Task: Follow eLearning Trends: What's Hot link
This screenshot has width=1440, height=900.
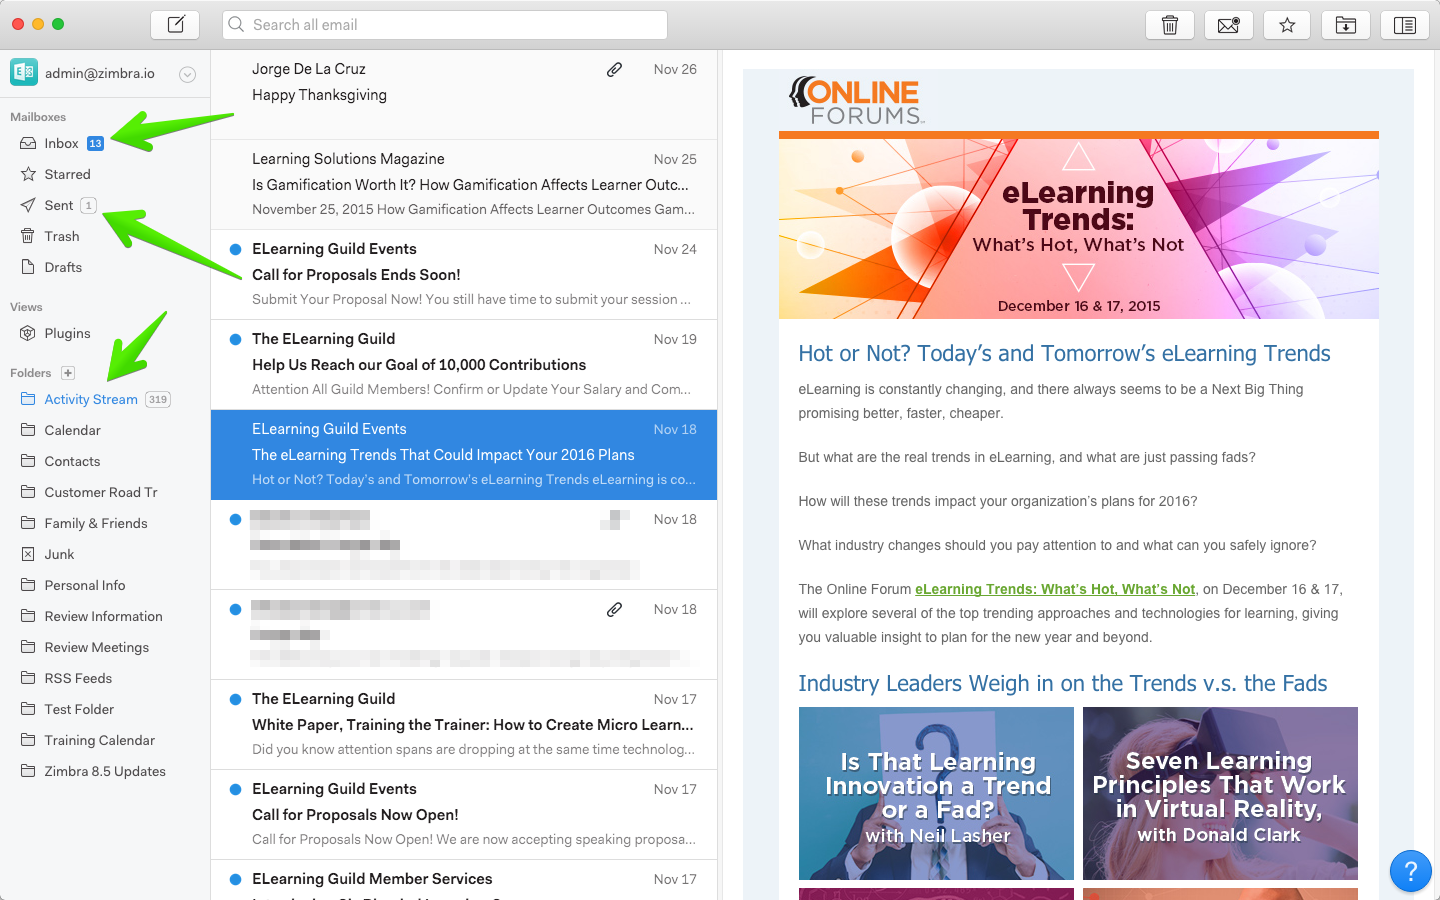Action: coord(1055,589)
